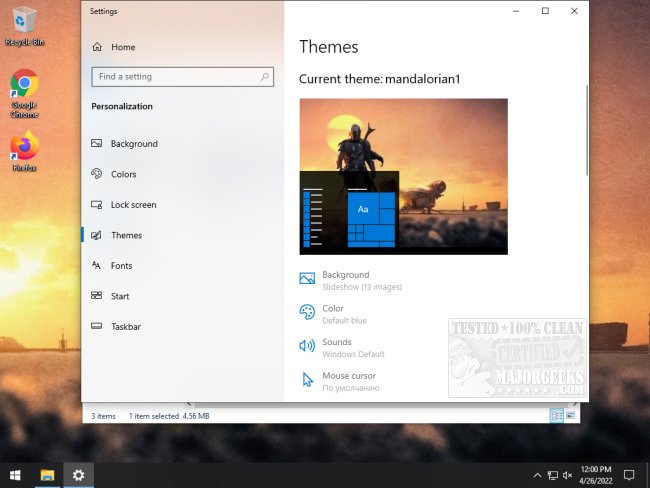Click 'Current theme: mandalorian1' text

(x=379, y=79)
